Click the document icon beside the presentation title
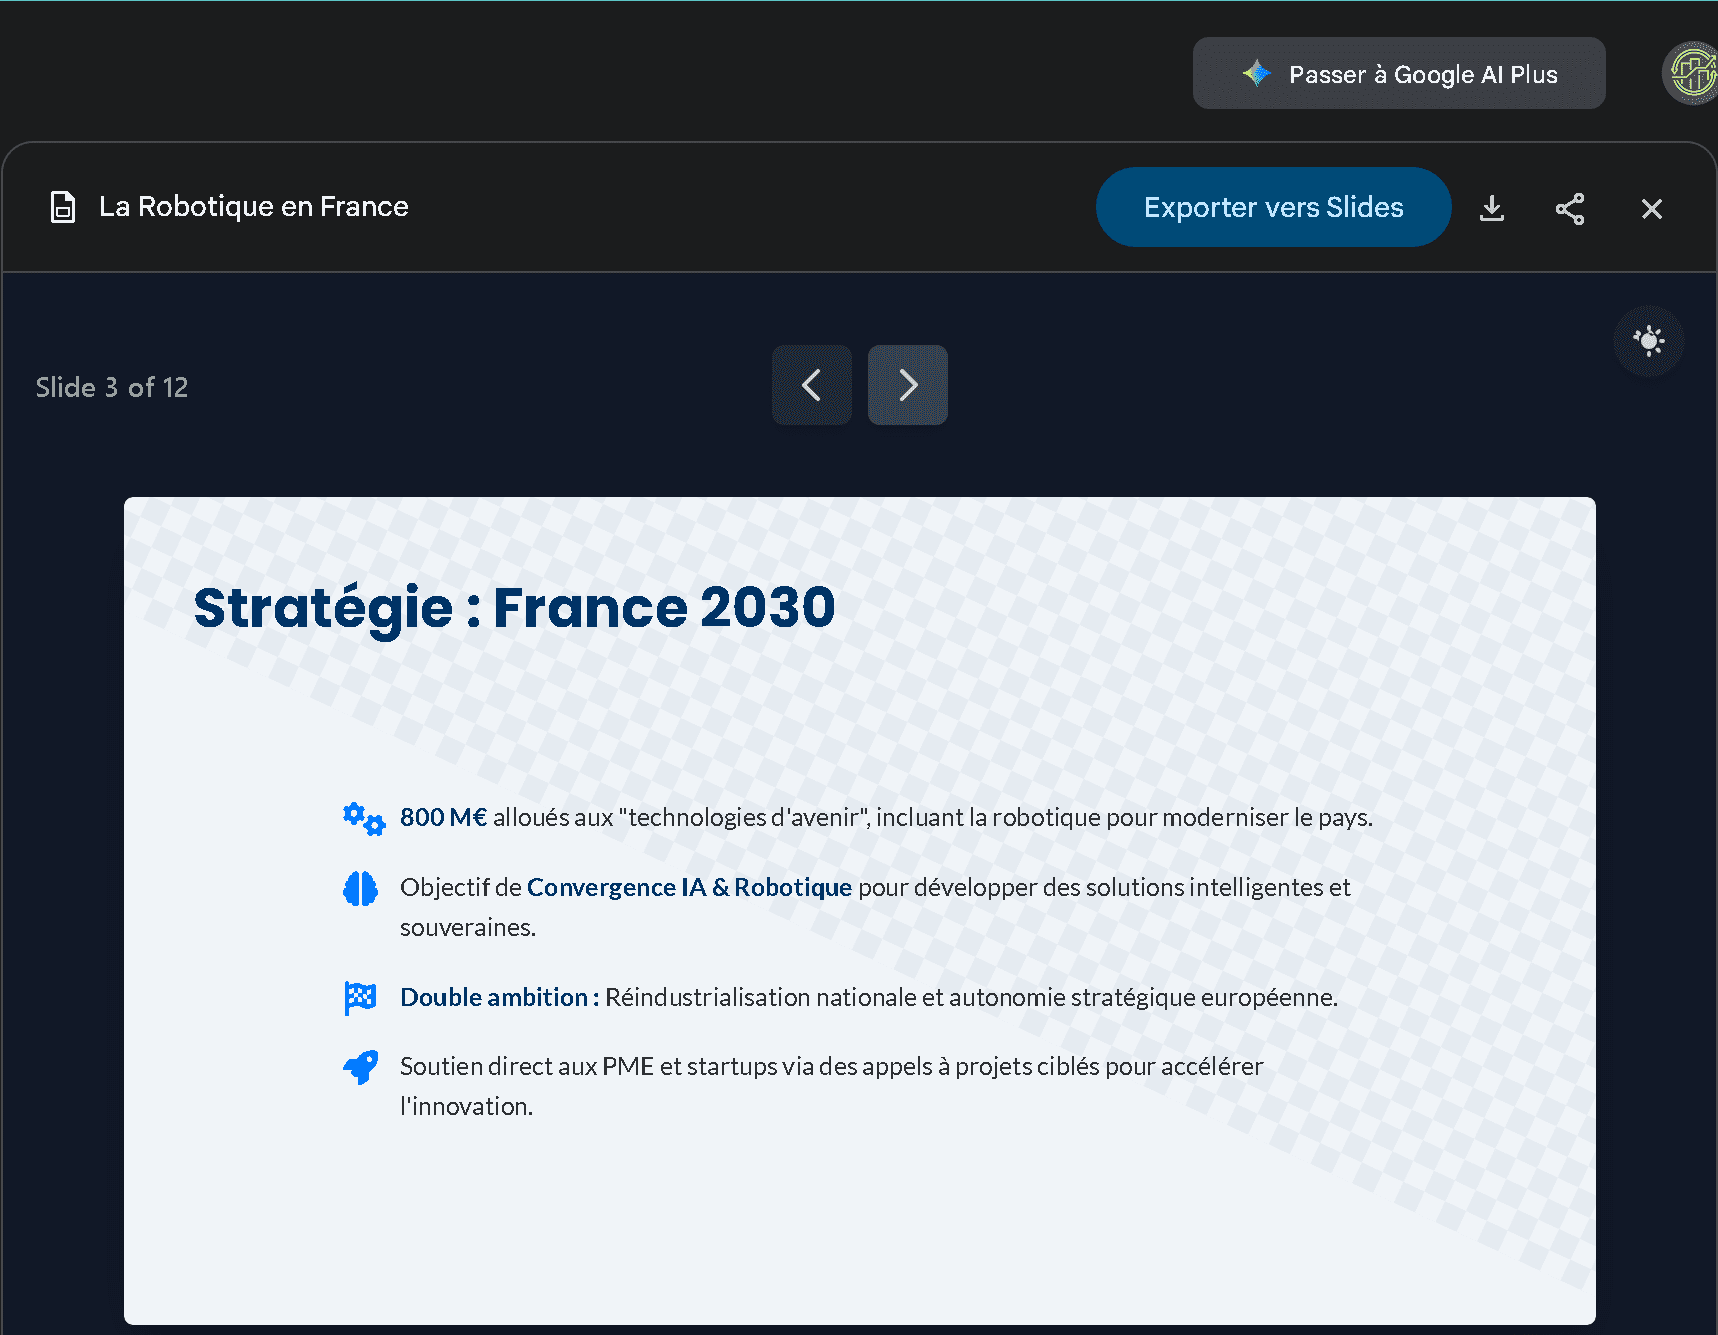This screenshot has height=1335, width=1718. (x=63, y=207)
